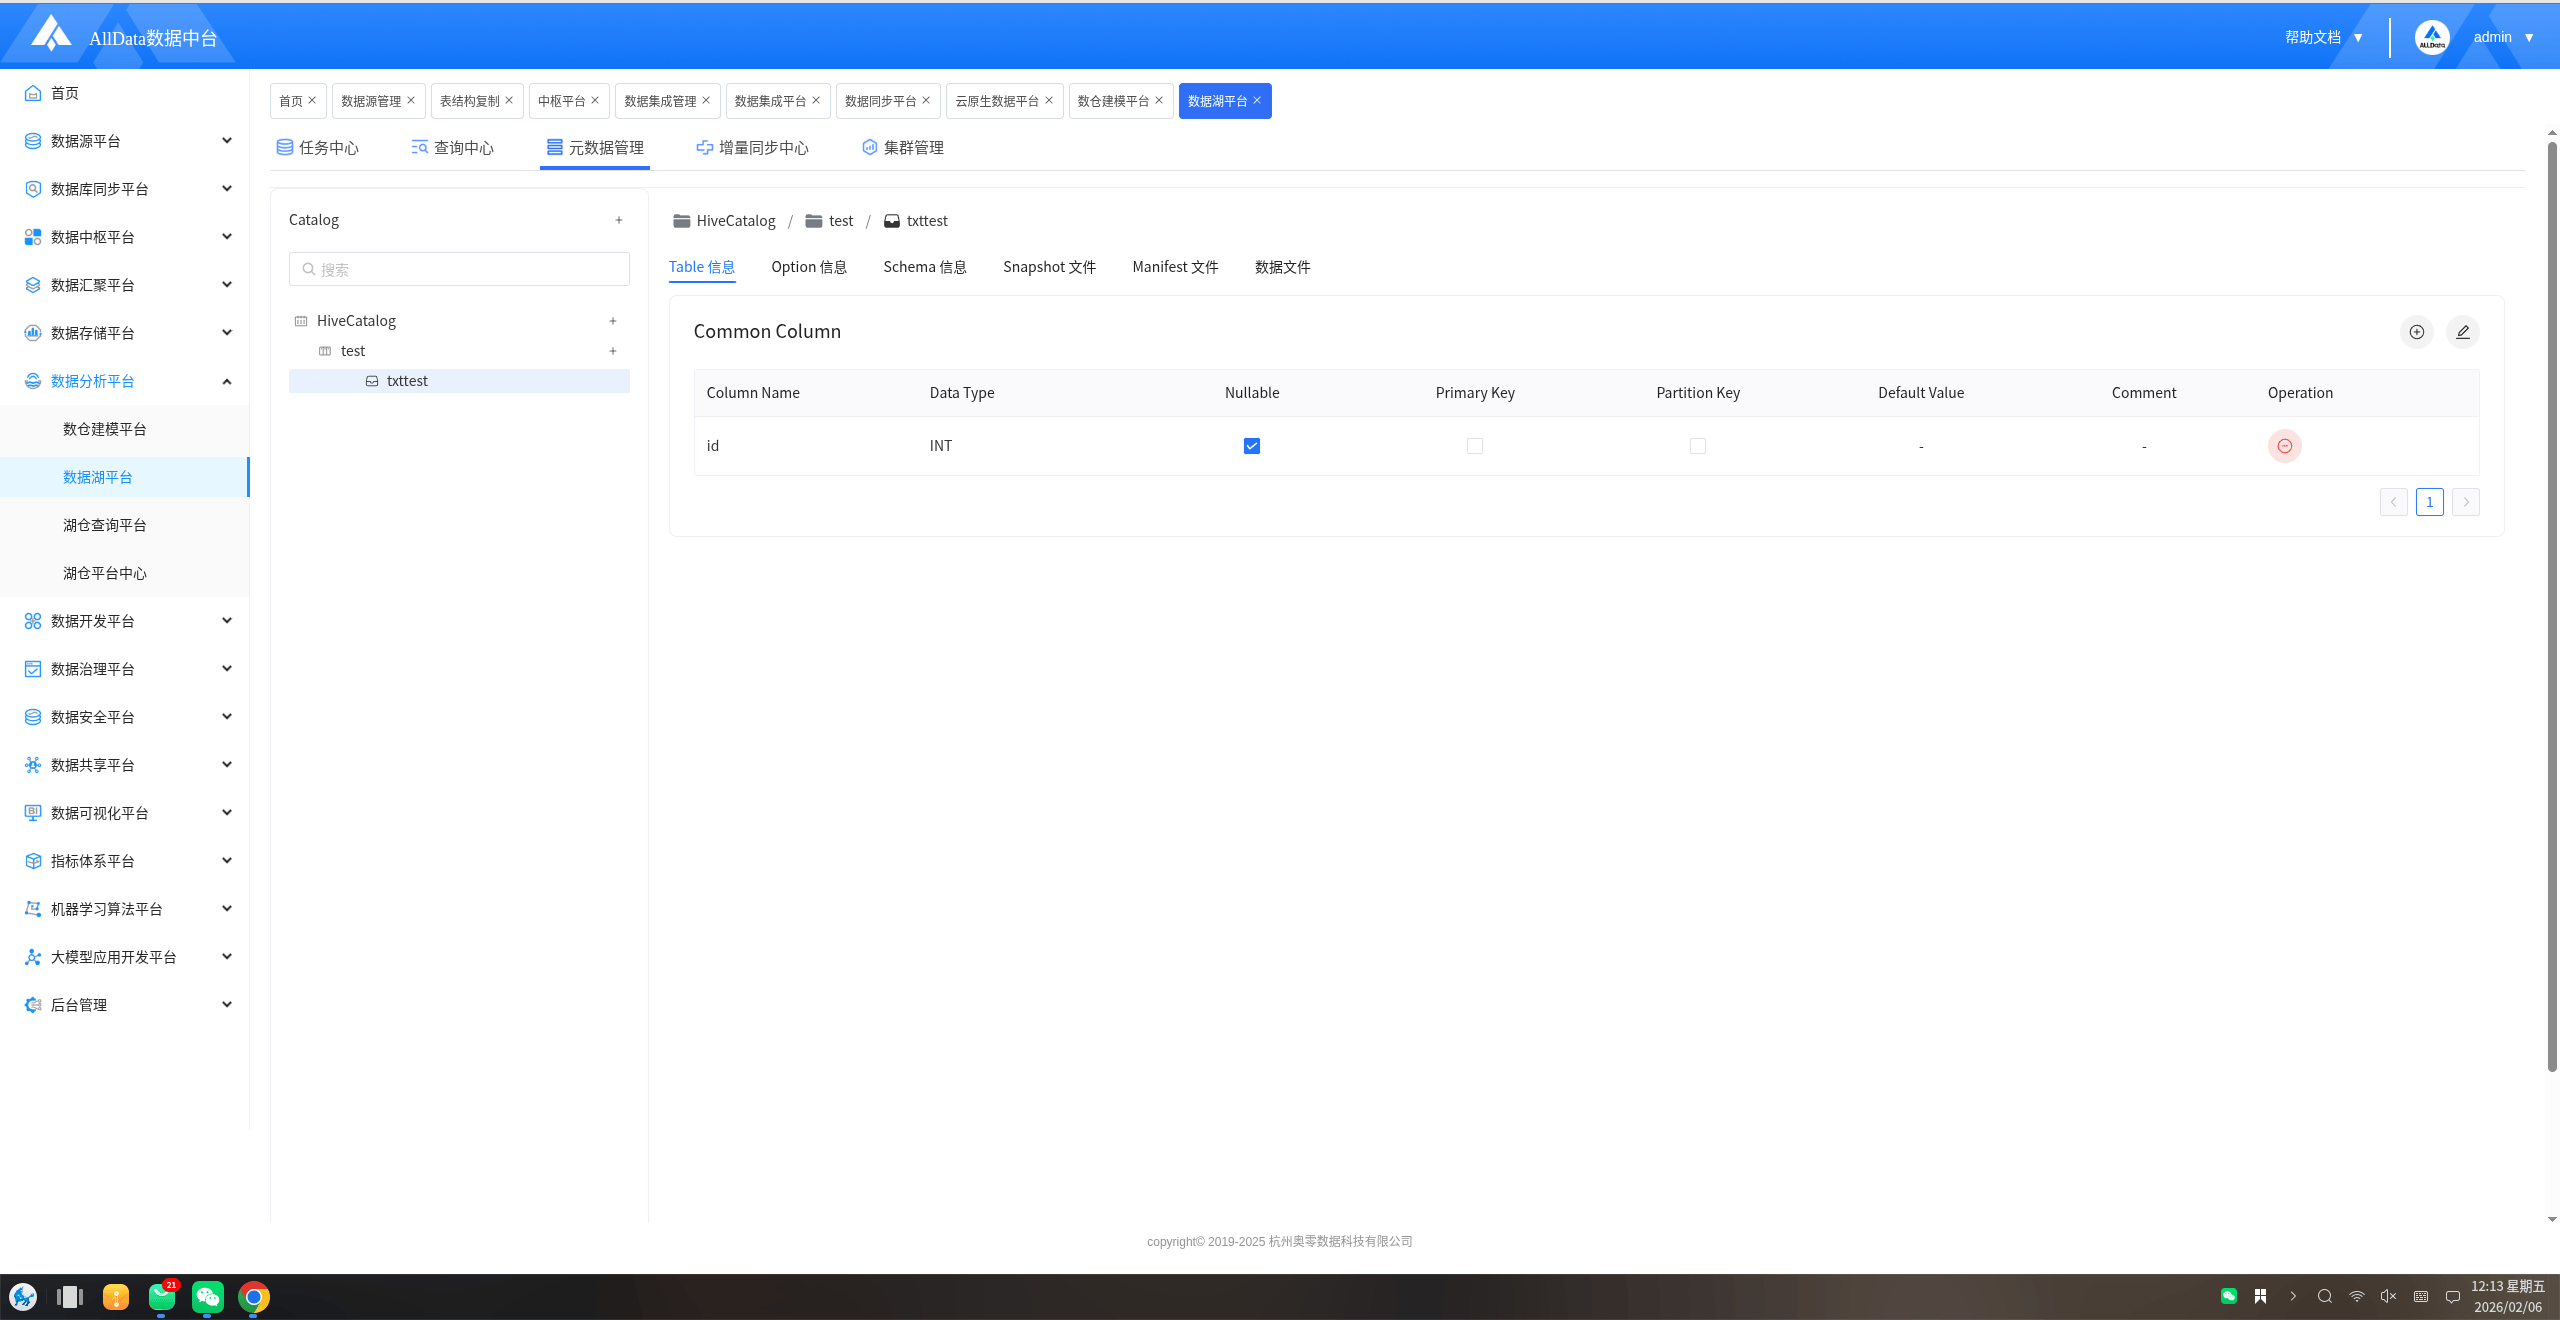Viewport: 2560px width, 1320px height.
Task: Click the plus icon beside test database
Action: [613, 351]
